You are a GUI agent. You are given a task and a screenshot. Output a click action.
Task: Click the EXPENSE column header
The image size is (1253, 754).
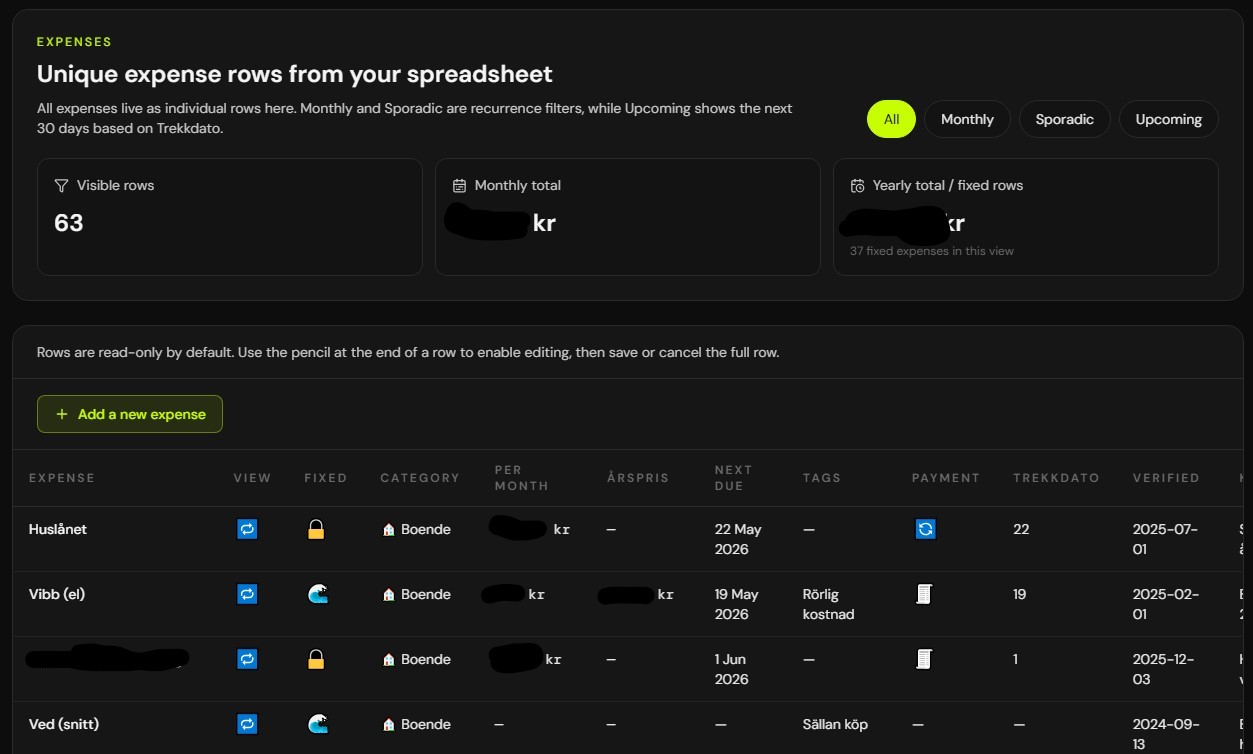[x=62, y=478]
